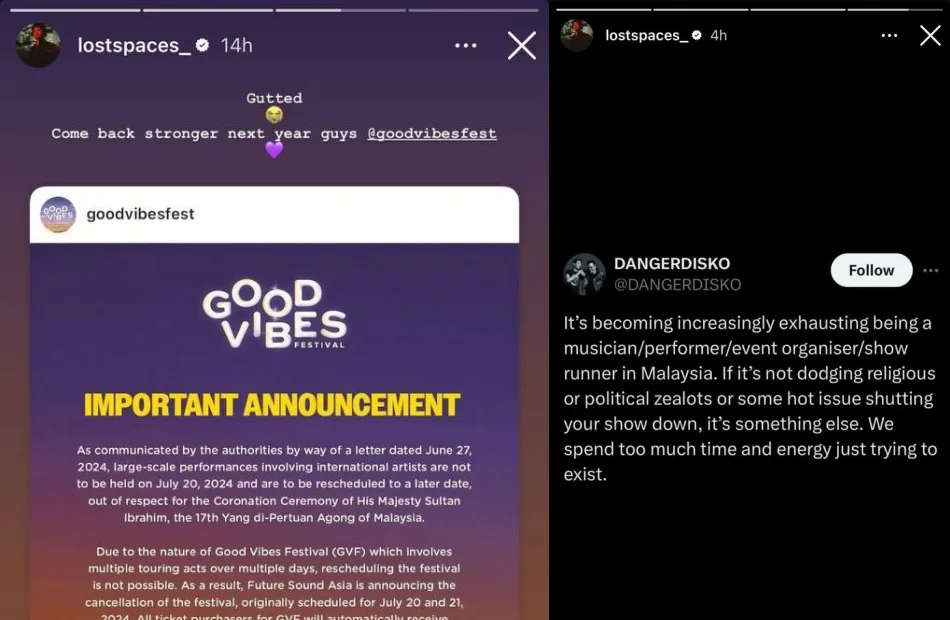Open more options next to Follow button
This screenshot has height=620, width=950.
point(931,270)
